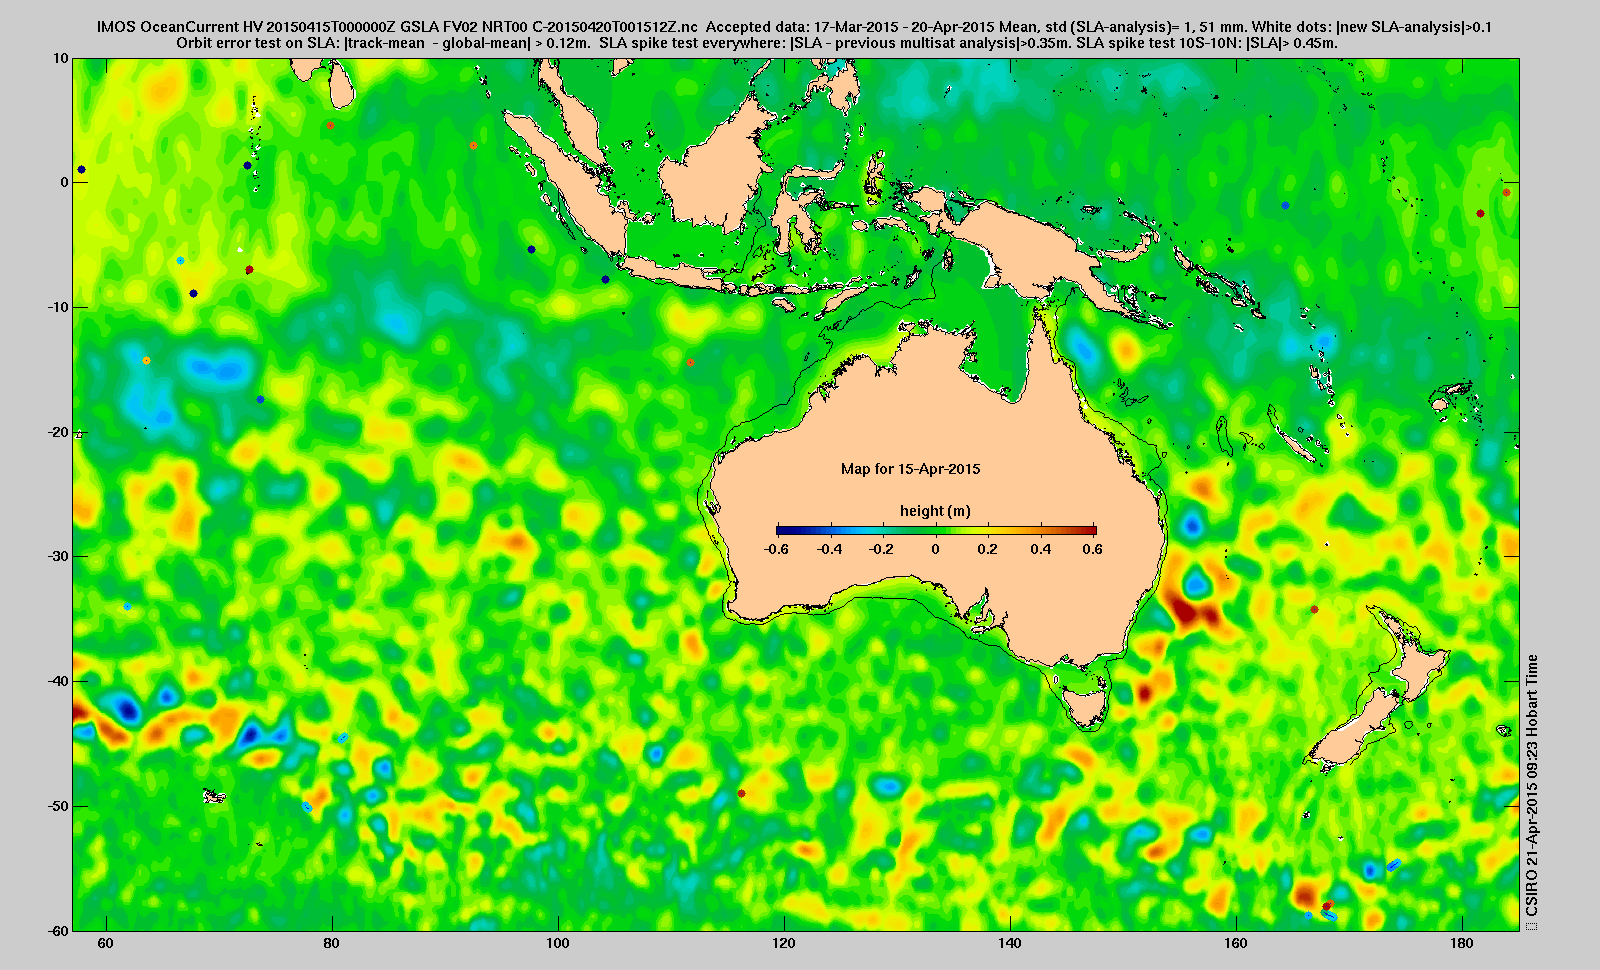Click the longitude axis label 80
Image resolution: width=1600 pixels, height=970 pixels.
tap(332, 943)
